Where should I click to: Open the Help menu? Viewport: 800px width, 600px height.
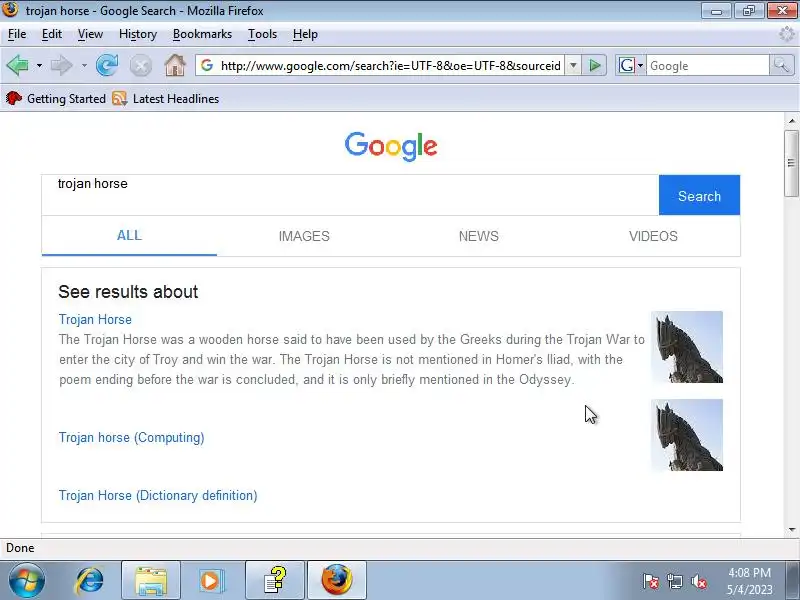tap(305, 34)
